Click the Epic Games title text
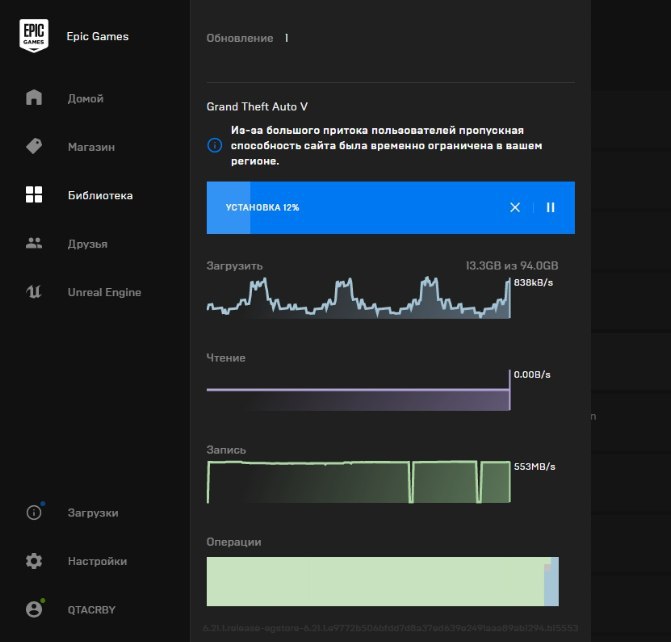This screenshot has height=642, width=671. point(98,36)
